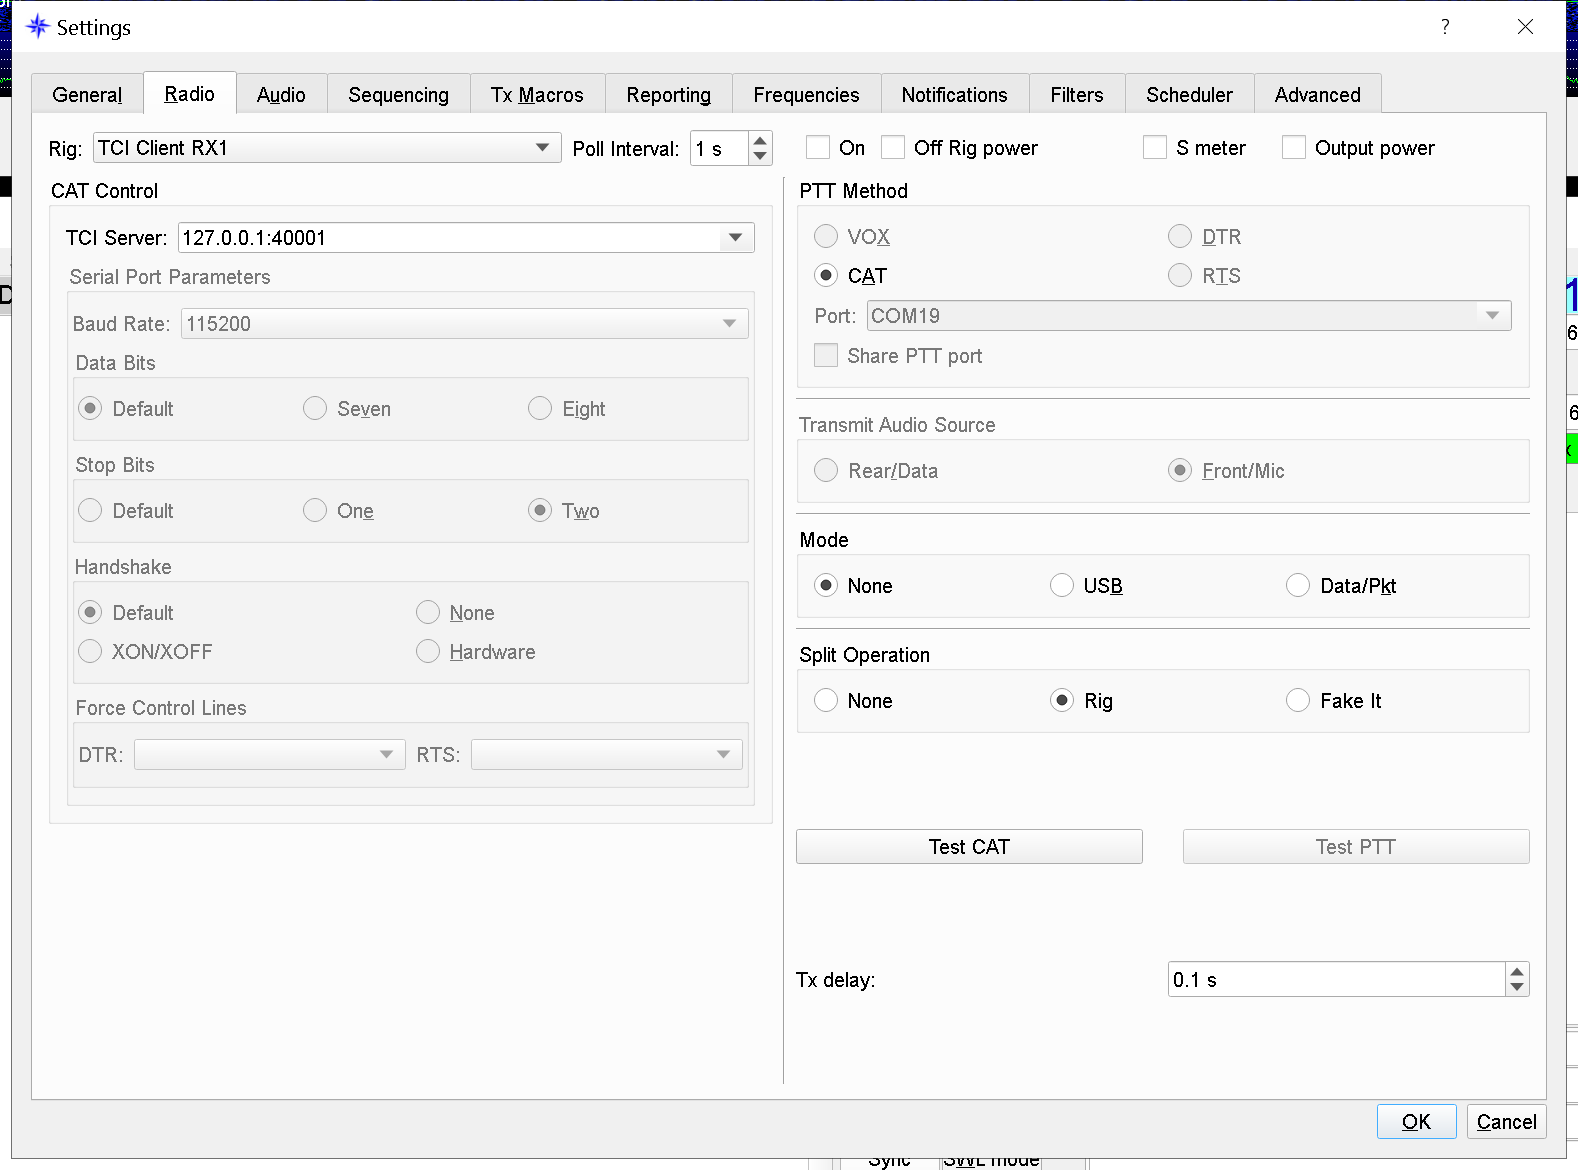1578x1170 pixels.
Task: Cancel the Settings dialog
Action: [1506, 1122]
